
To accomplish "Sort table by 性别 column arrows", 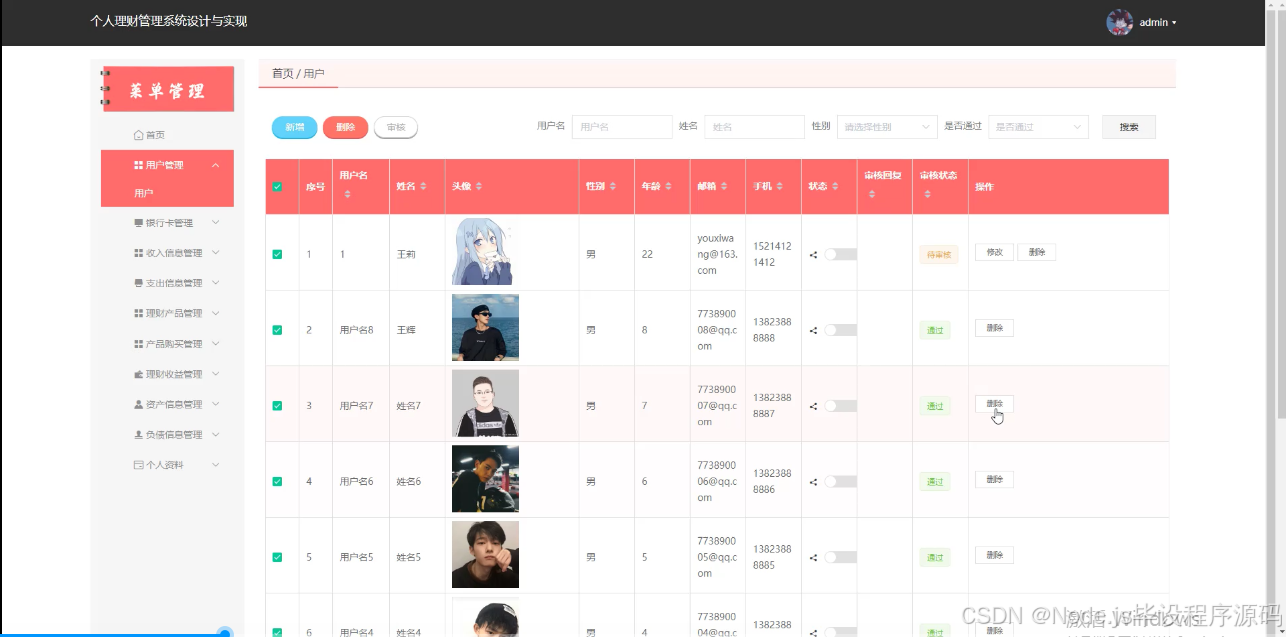I will click(613, 187).
